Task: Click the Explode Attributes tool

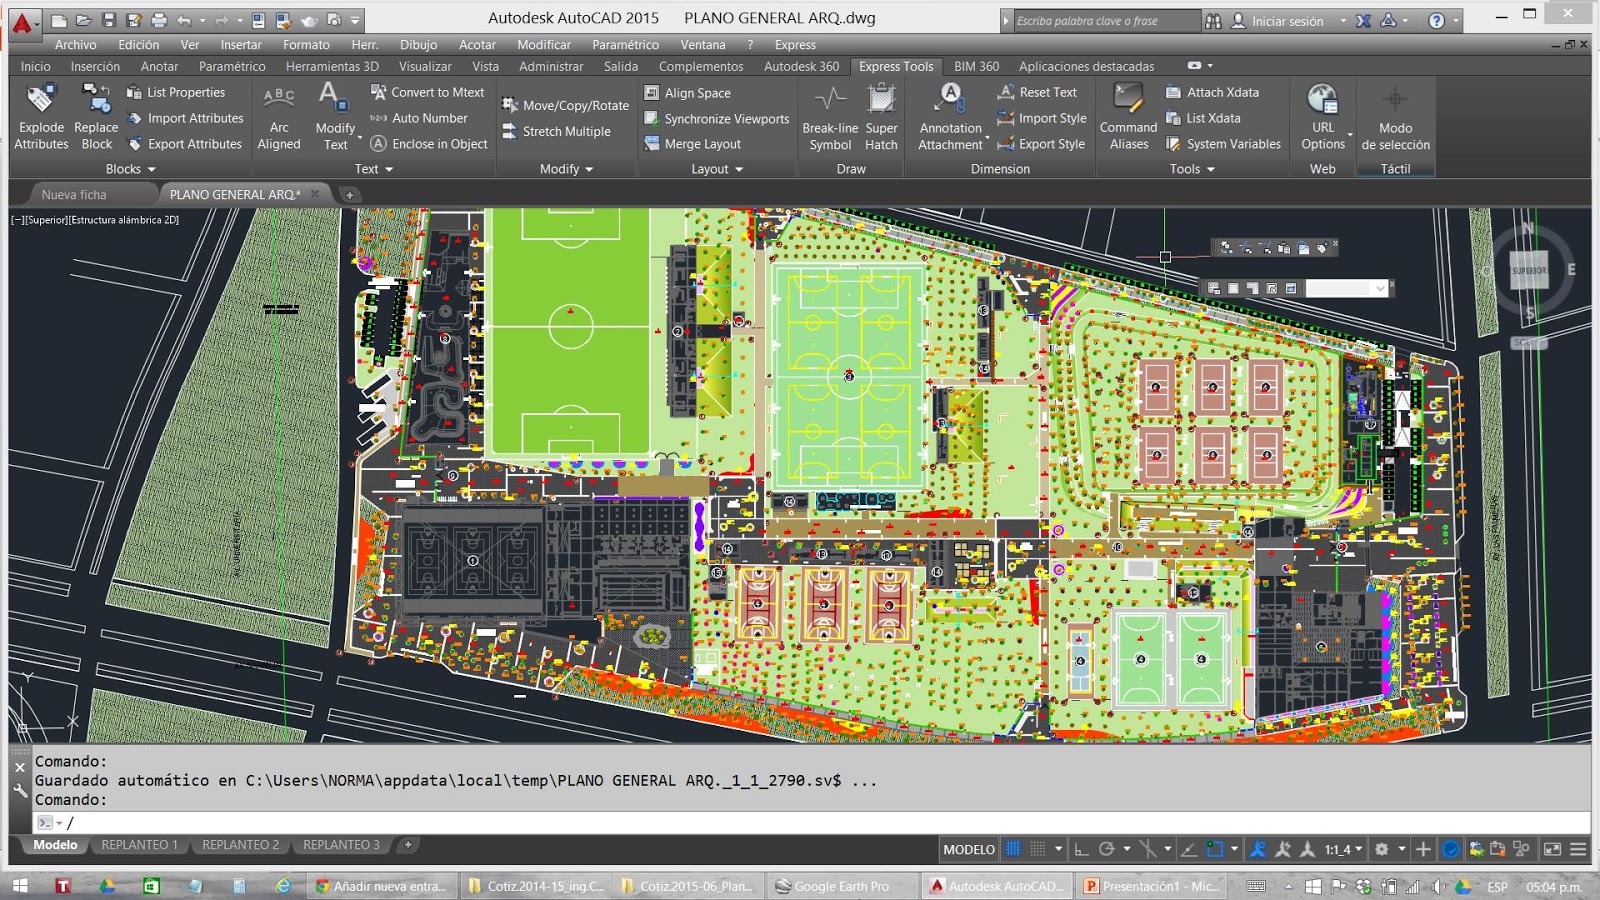Action: click(41, 117)
